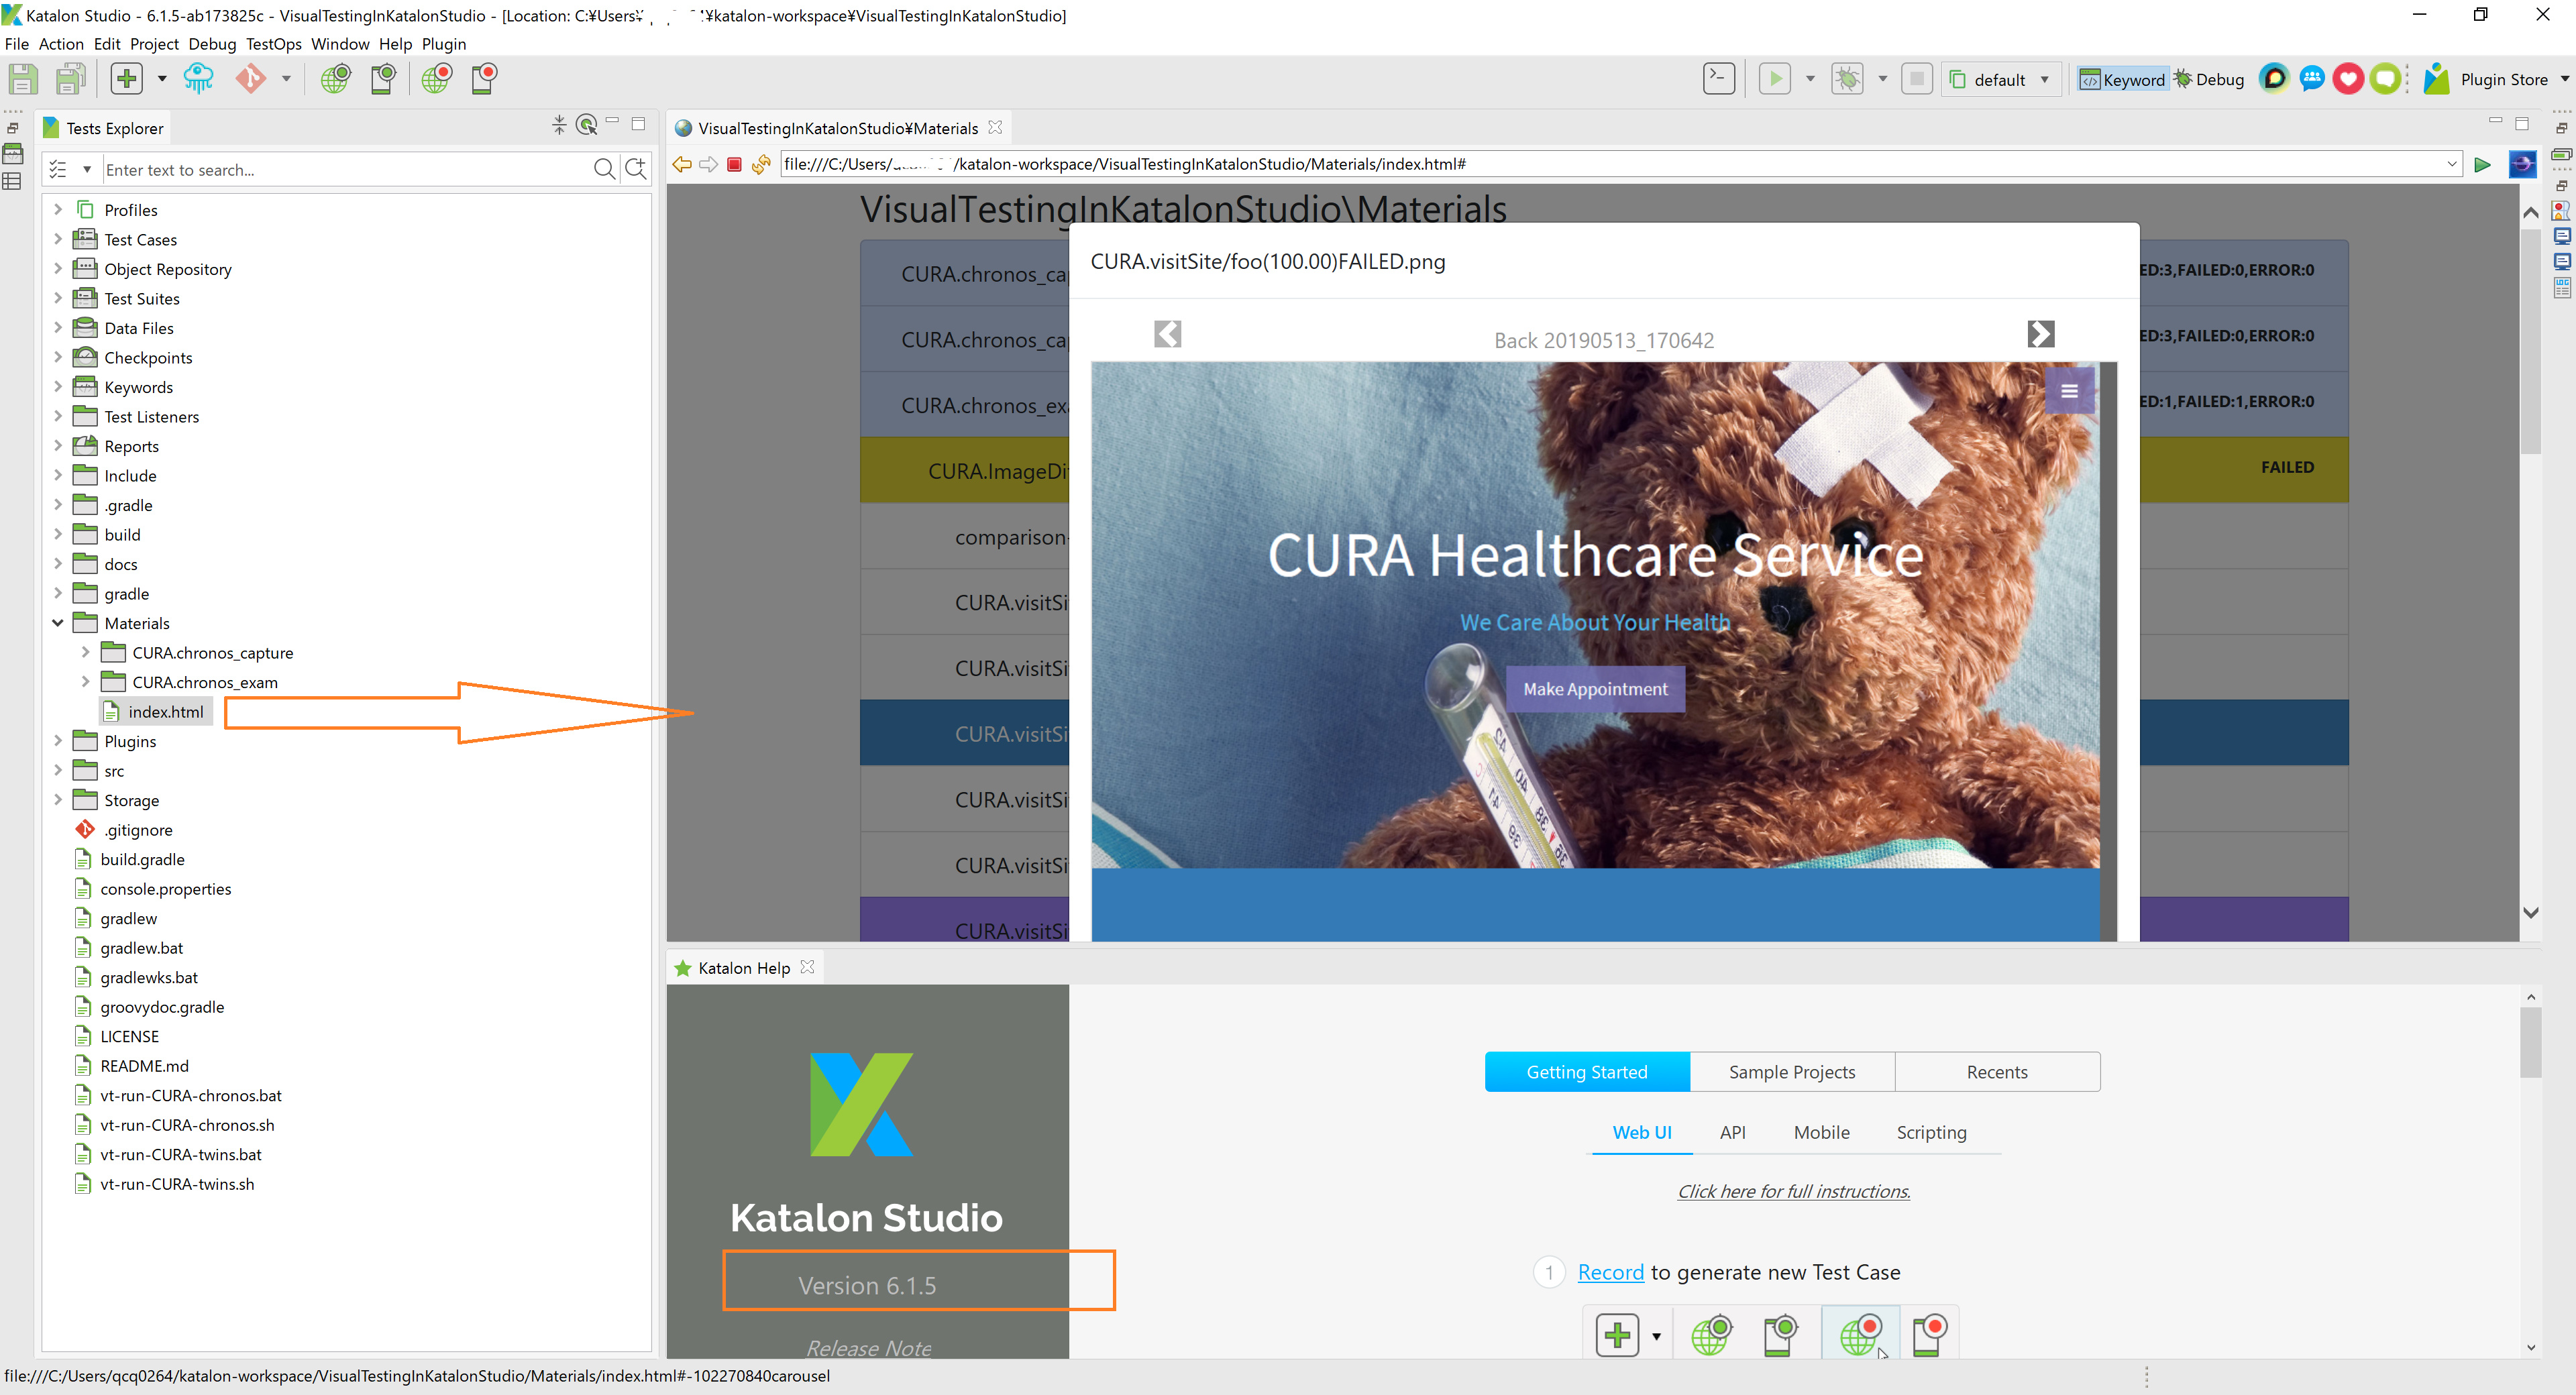Click the Git icon in toolbar
The image size is (2576, 1395).
click(x=251, y=78)
